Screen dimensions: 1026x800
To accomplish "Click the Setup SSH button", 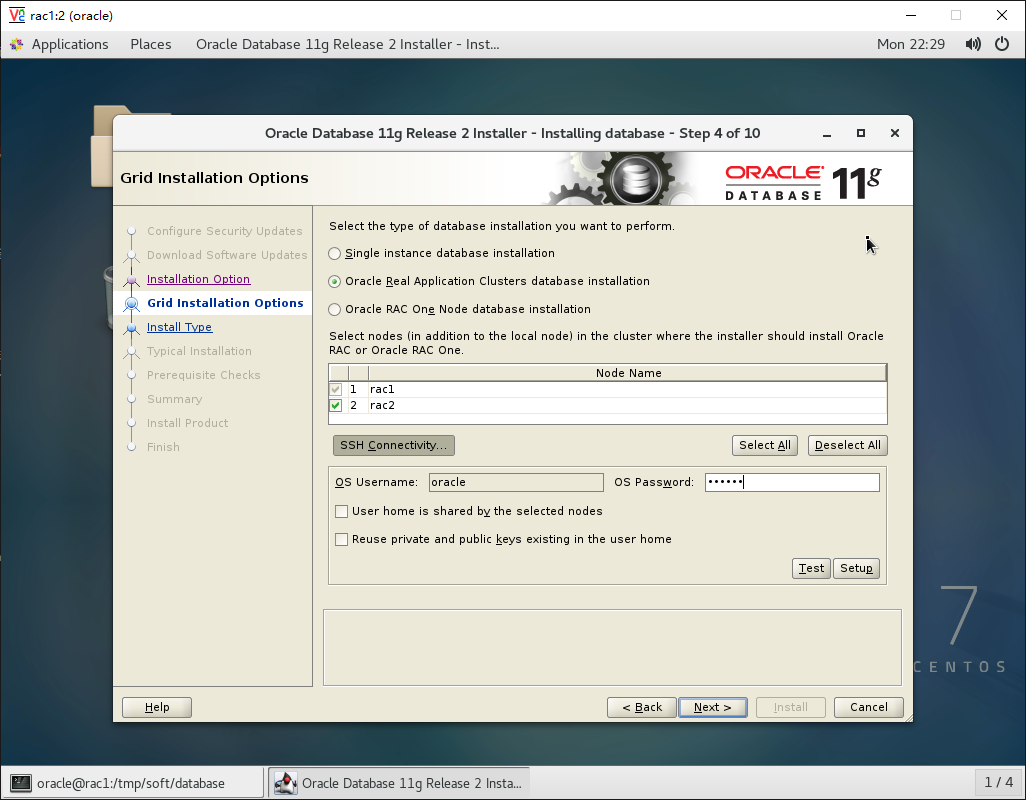I will coord(856,568).
